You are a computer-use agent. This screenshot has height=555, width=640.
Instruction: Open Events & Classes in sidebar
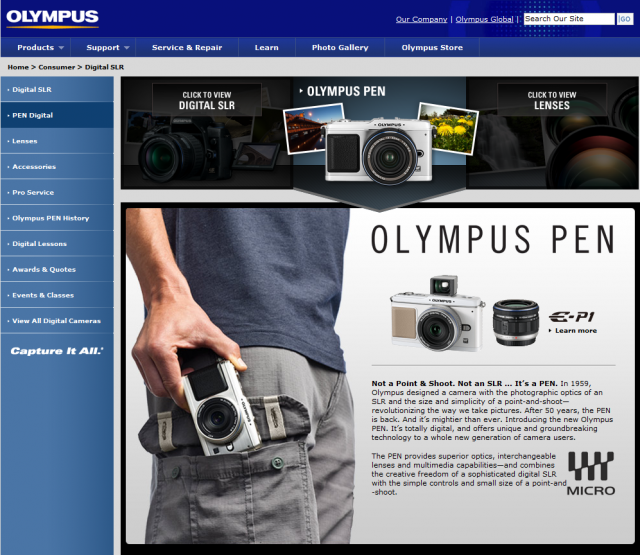tap(57, 295)
